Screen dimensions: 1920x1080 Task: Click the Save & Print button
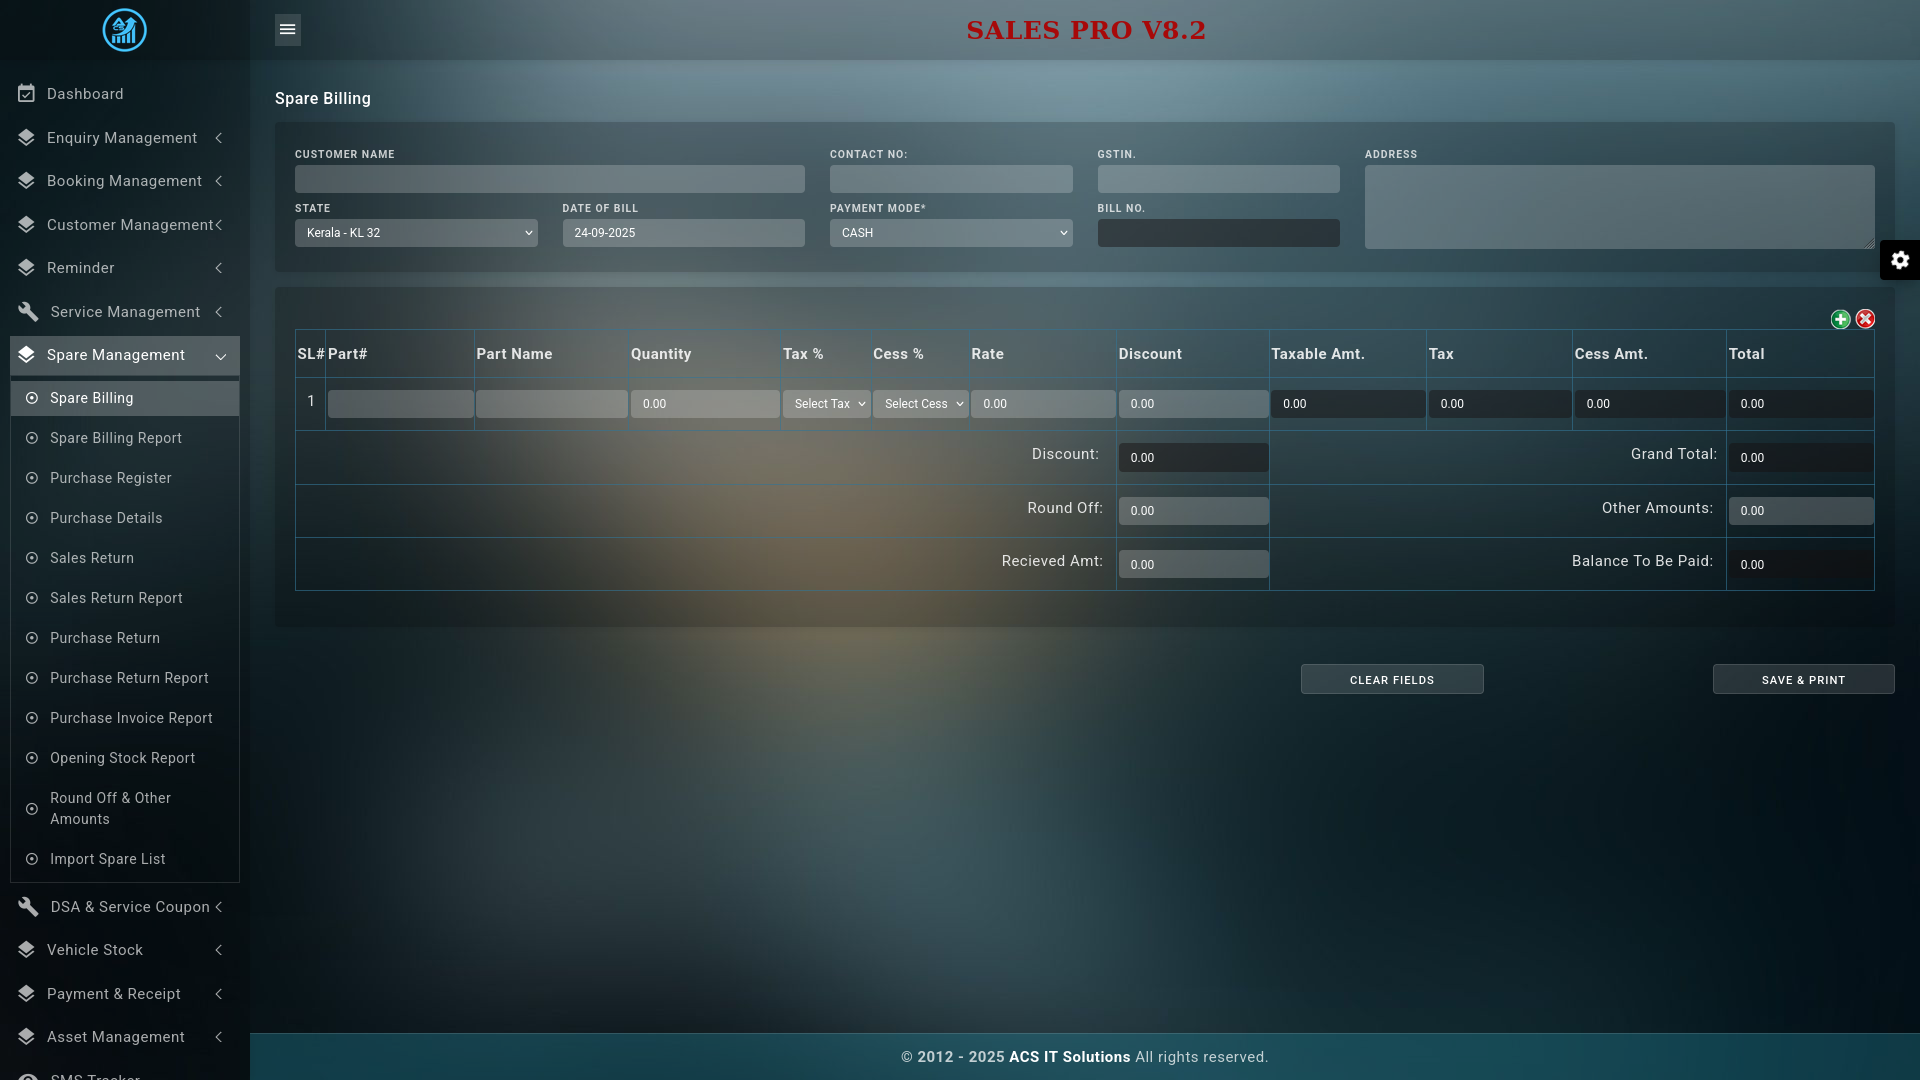1803,680
